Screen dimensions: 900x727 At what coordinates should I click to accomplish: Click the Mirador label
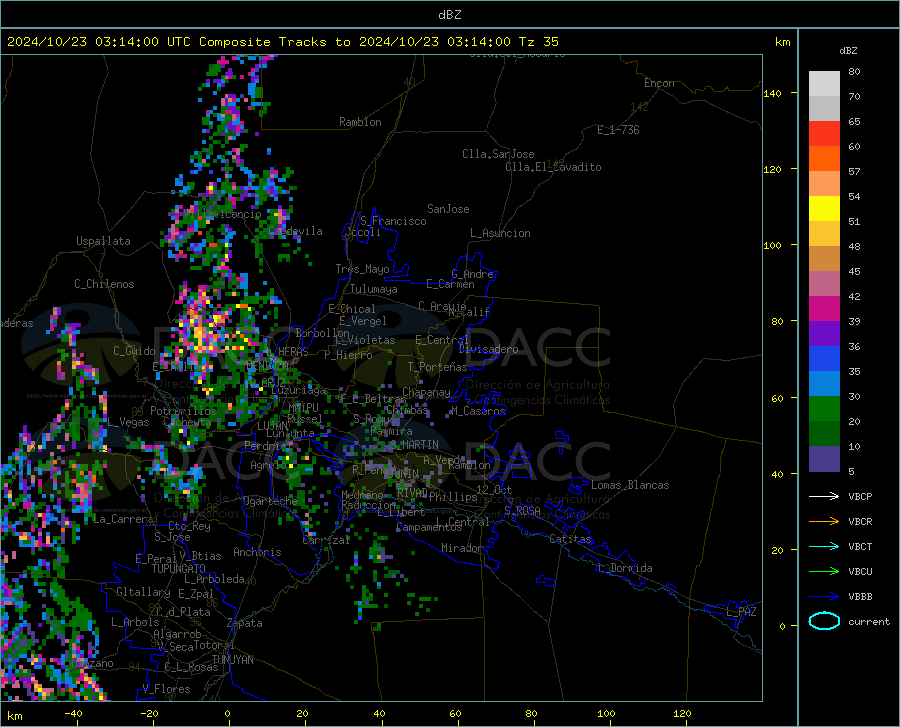coord(462,548)
